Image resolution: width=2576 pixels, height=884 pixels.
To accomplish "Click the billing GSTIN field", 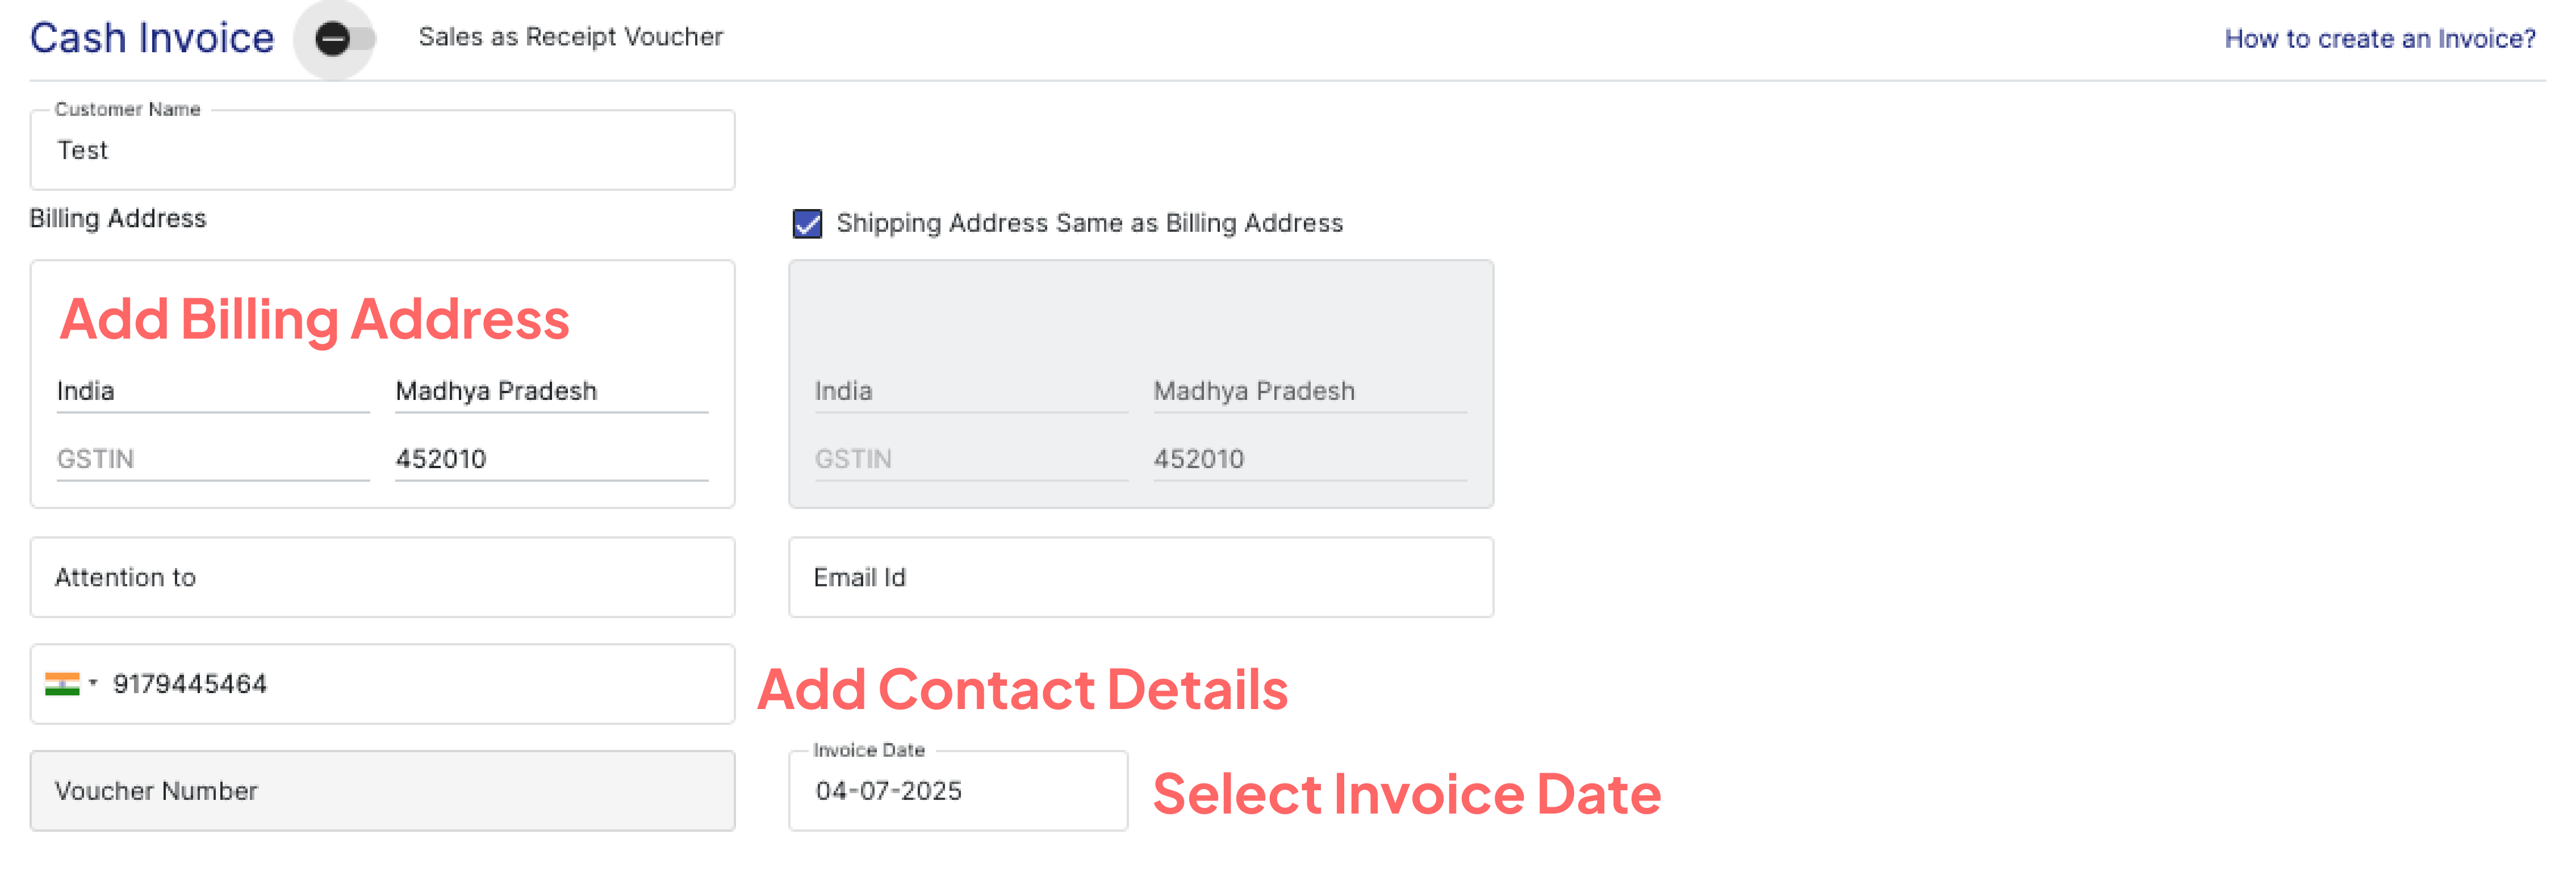I will tap(213, 459).
